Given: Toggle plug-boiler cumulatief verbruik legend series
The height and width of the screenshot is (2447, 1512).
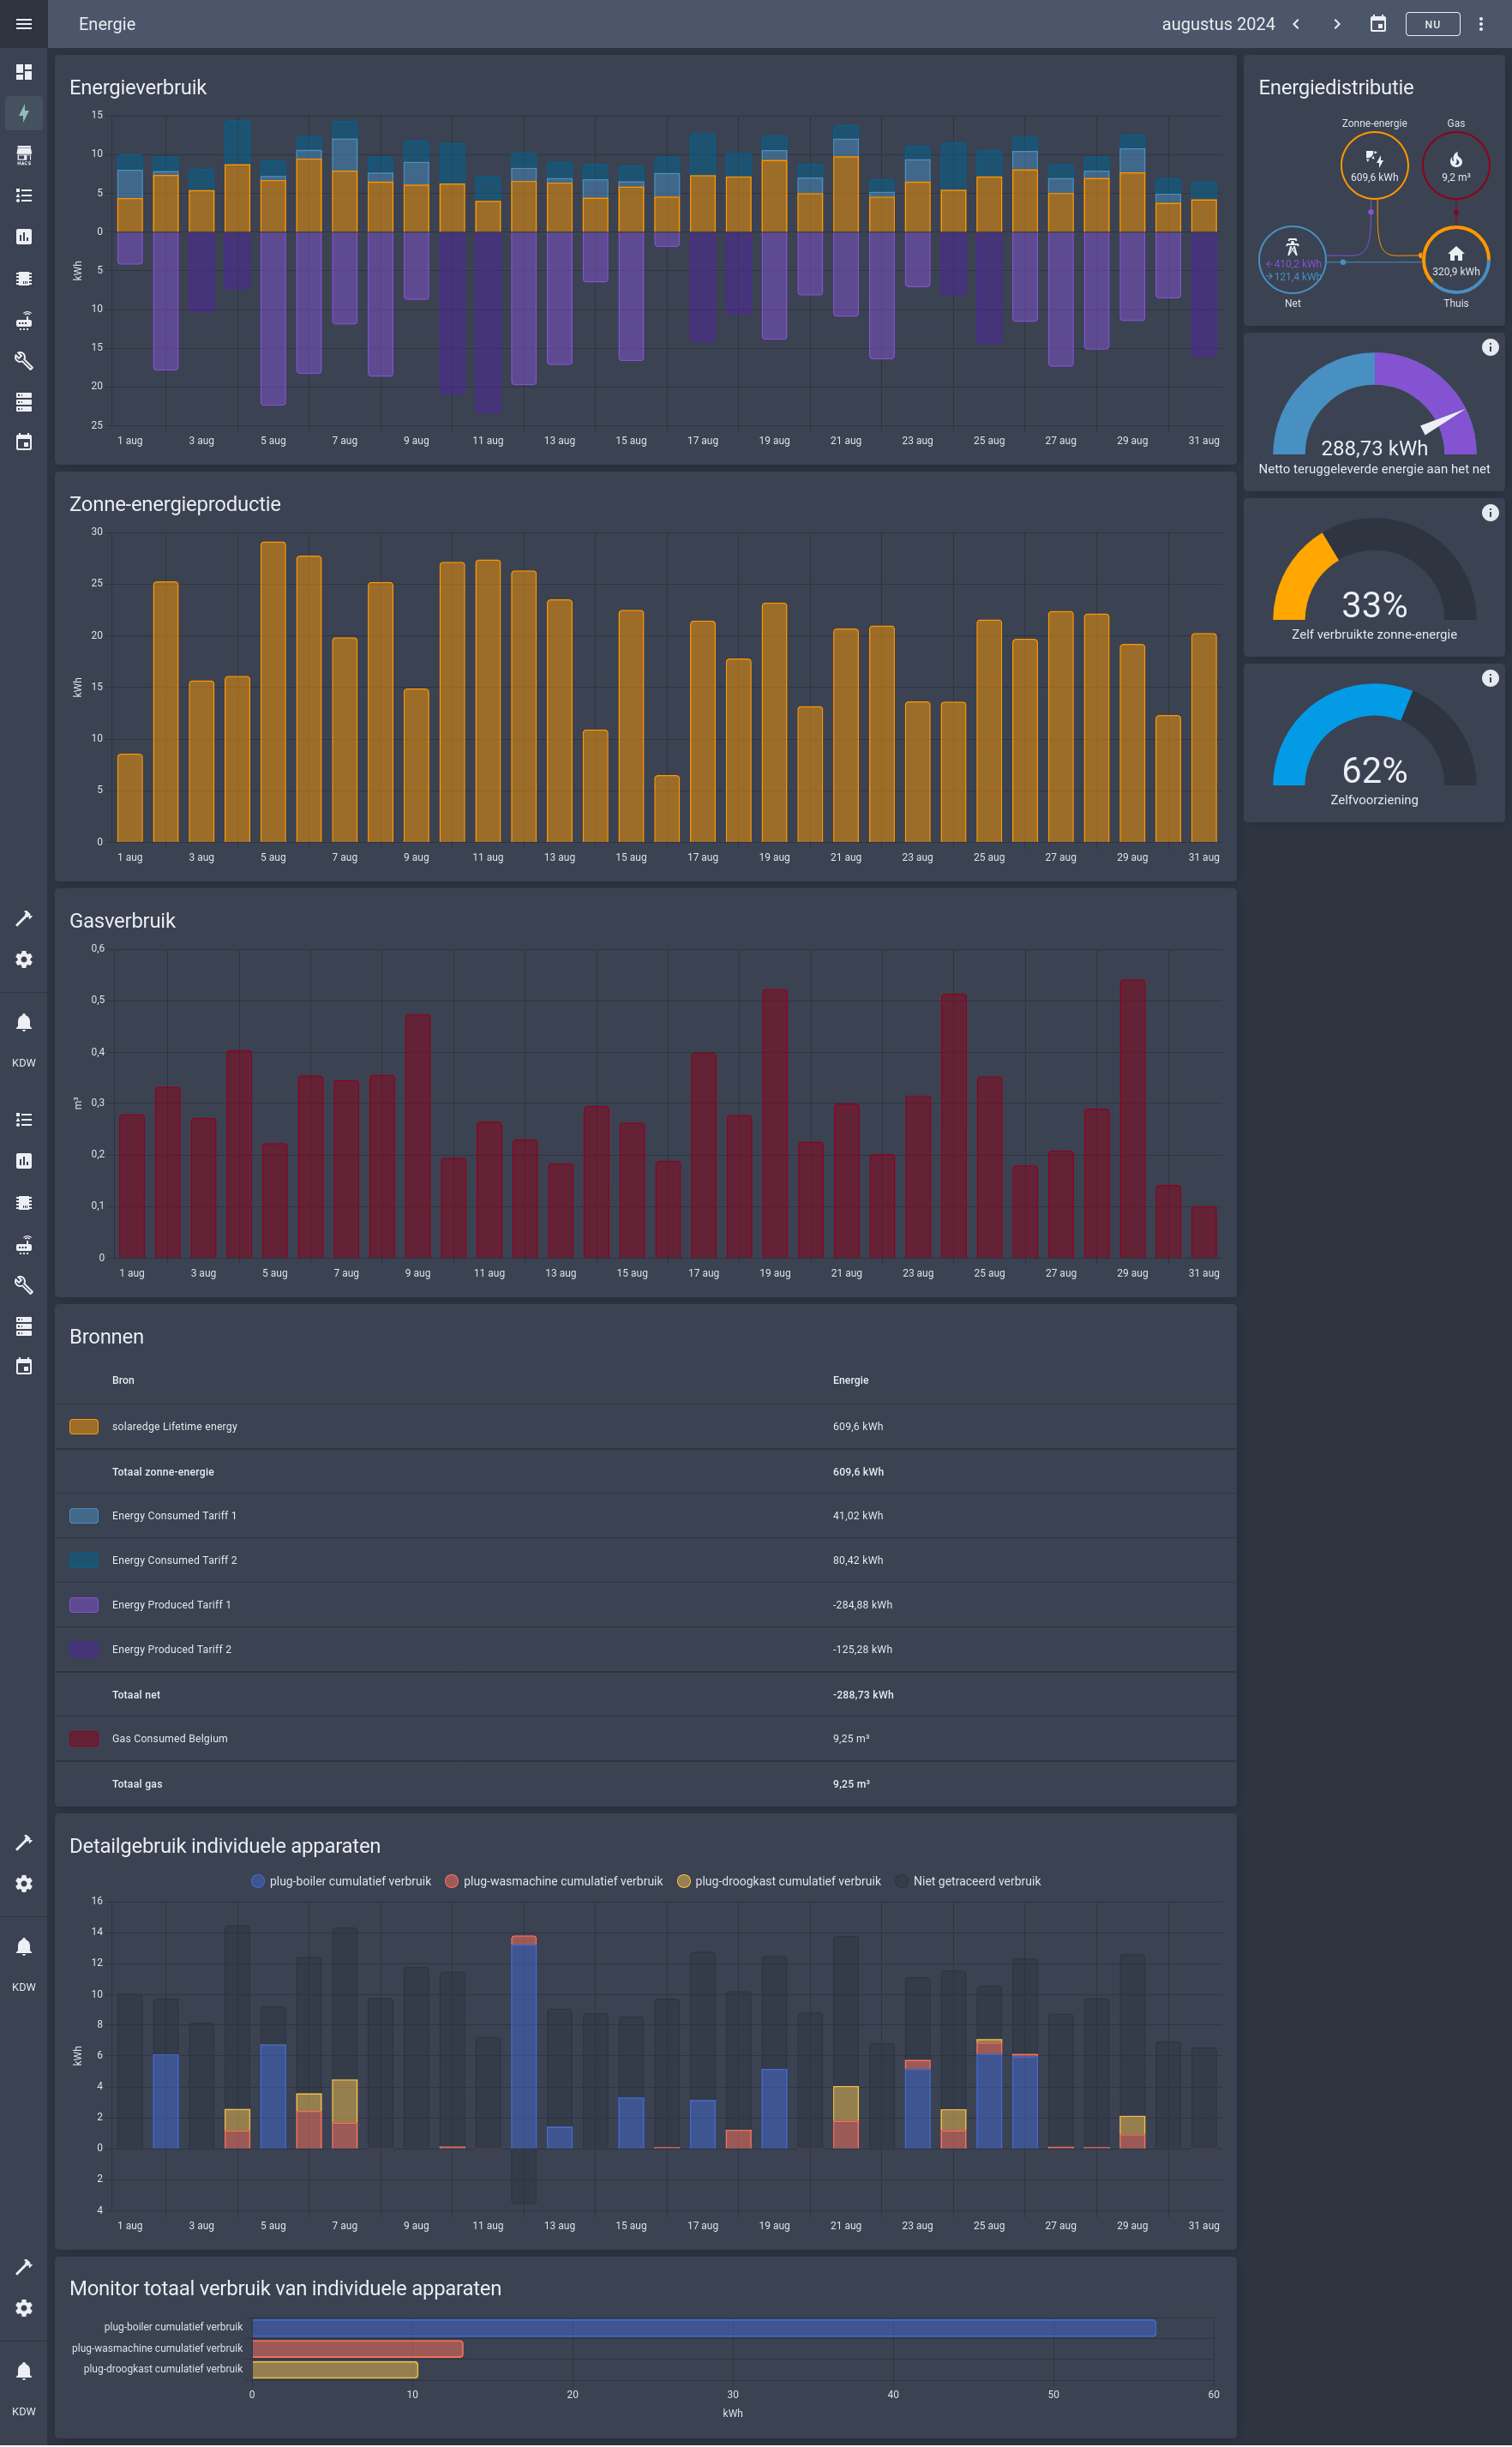Looking at the screenshot, I should (341, 1881).
